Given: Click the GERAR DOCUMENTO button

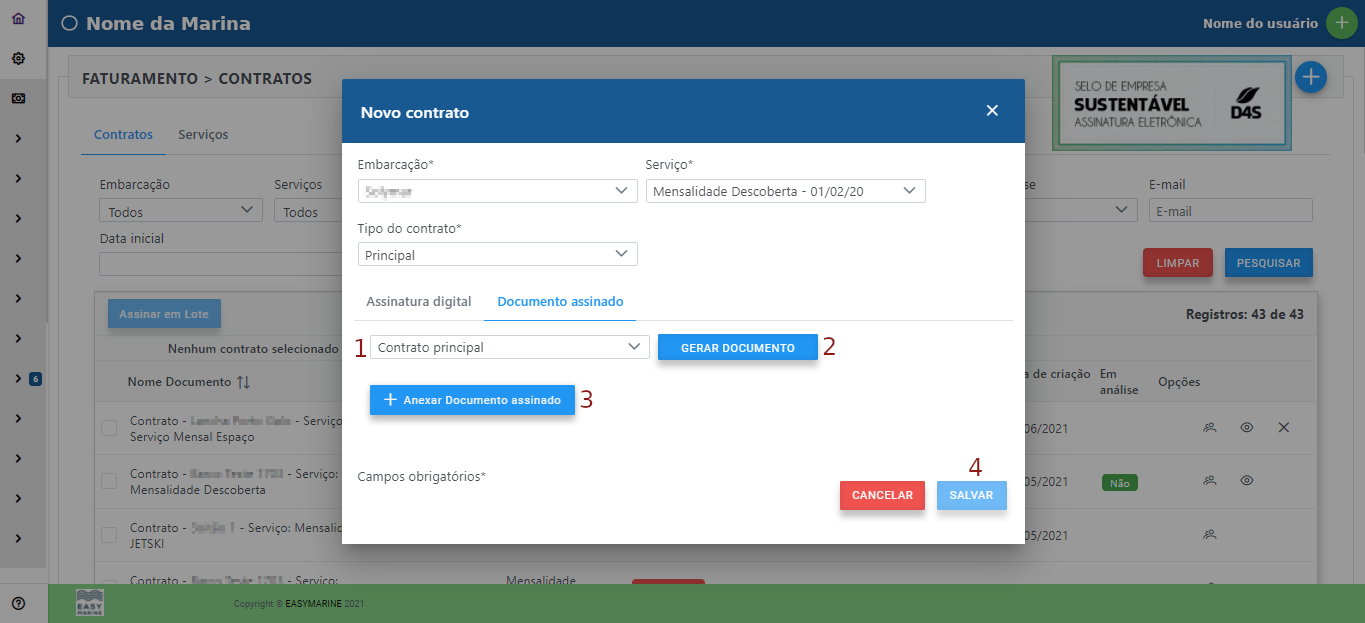Looking at the screenshot, I should point(737,346).
